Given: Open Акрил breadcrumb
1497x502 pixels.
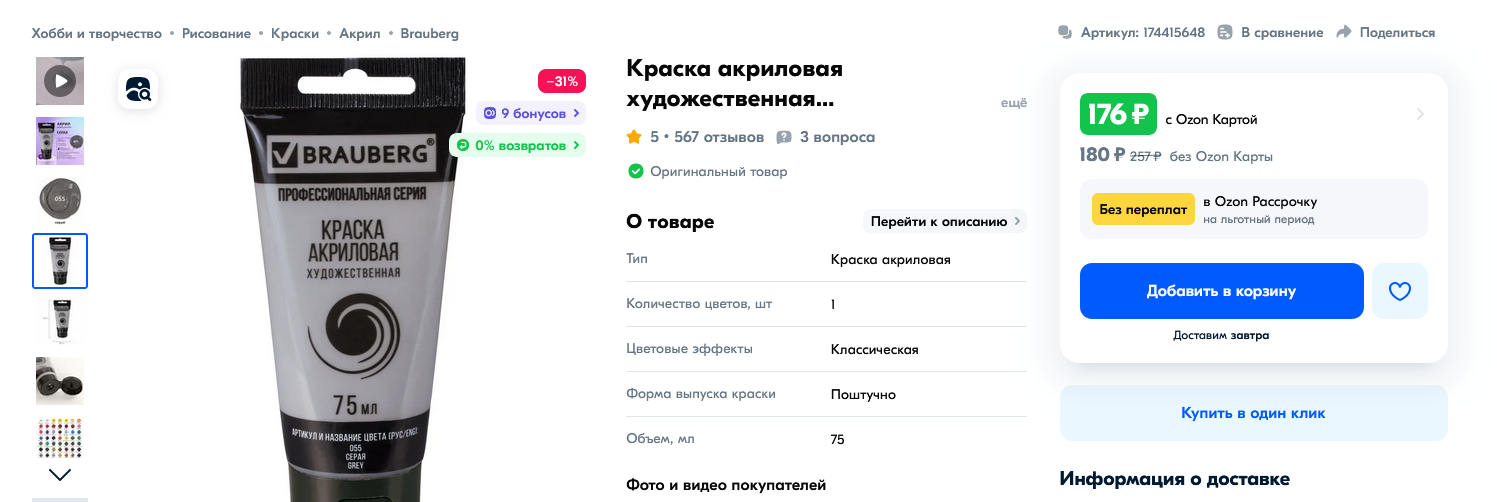Looking at the screenshot, I should click(x=360, y=33).
